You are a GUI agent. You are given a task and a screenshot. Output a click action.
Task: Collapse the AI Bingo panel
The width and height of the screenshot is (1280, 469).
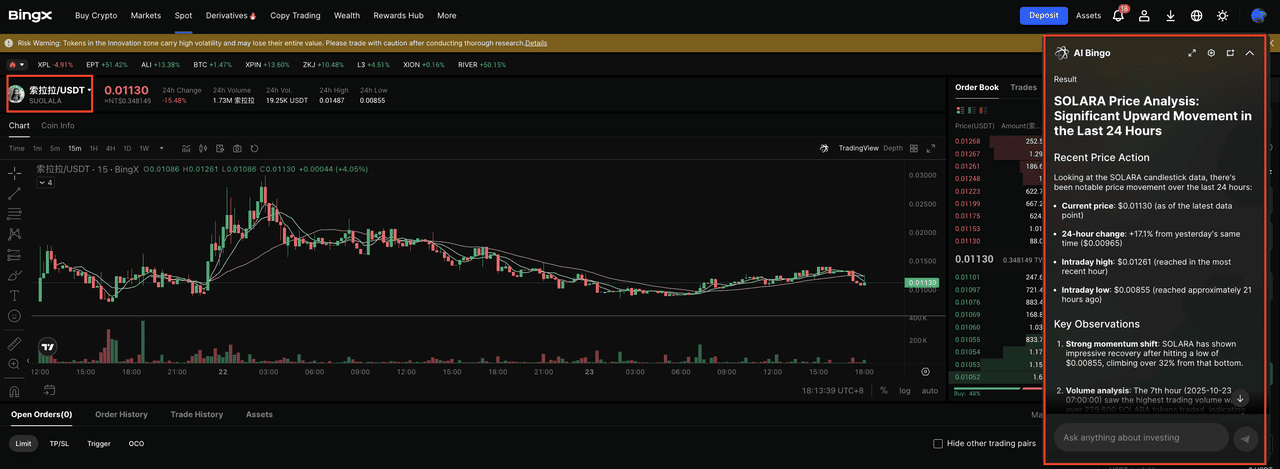[x=1250, y=53]
